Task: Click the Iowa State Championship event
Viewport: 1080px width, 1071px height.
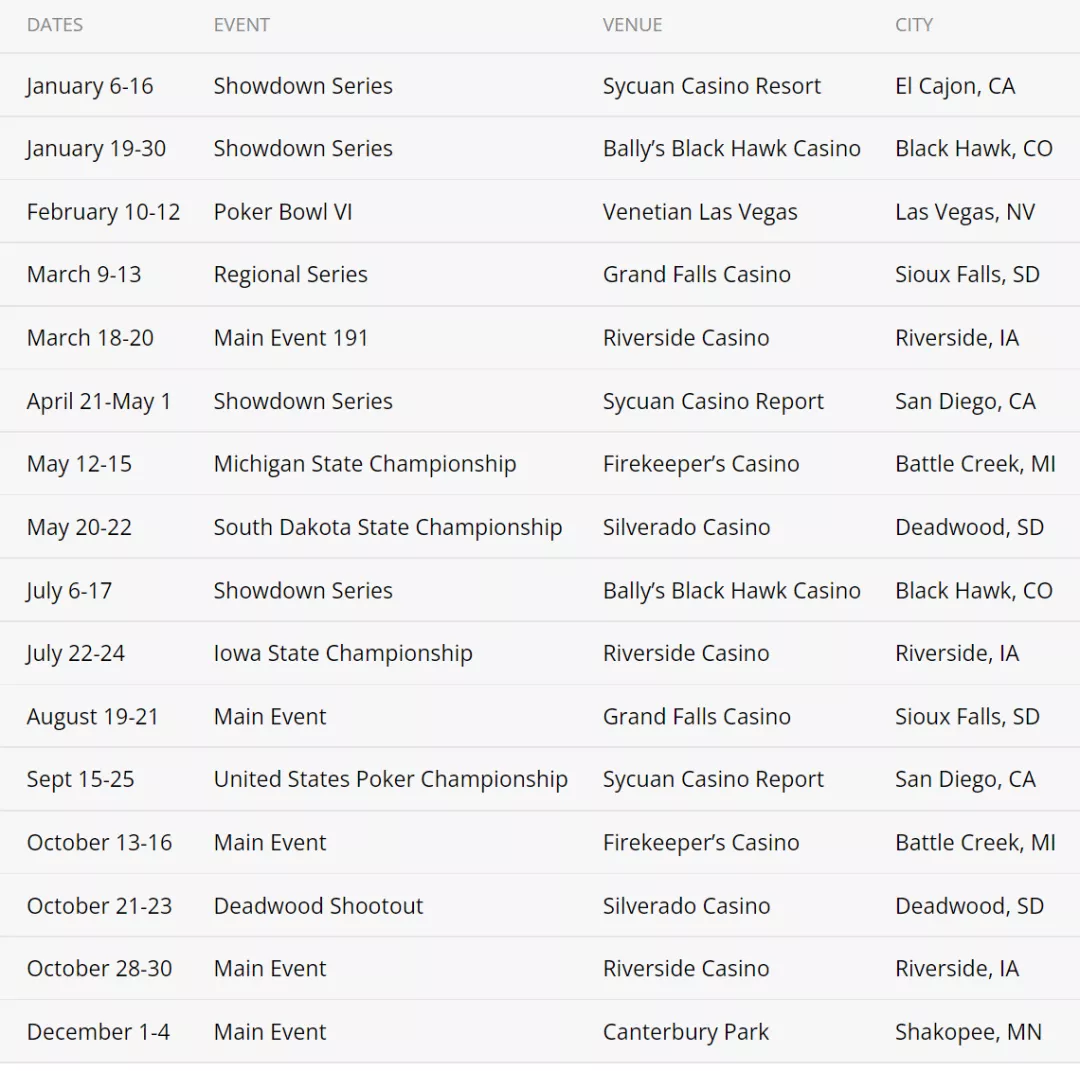Action: (343, 654)
